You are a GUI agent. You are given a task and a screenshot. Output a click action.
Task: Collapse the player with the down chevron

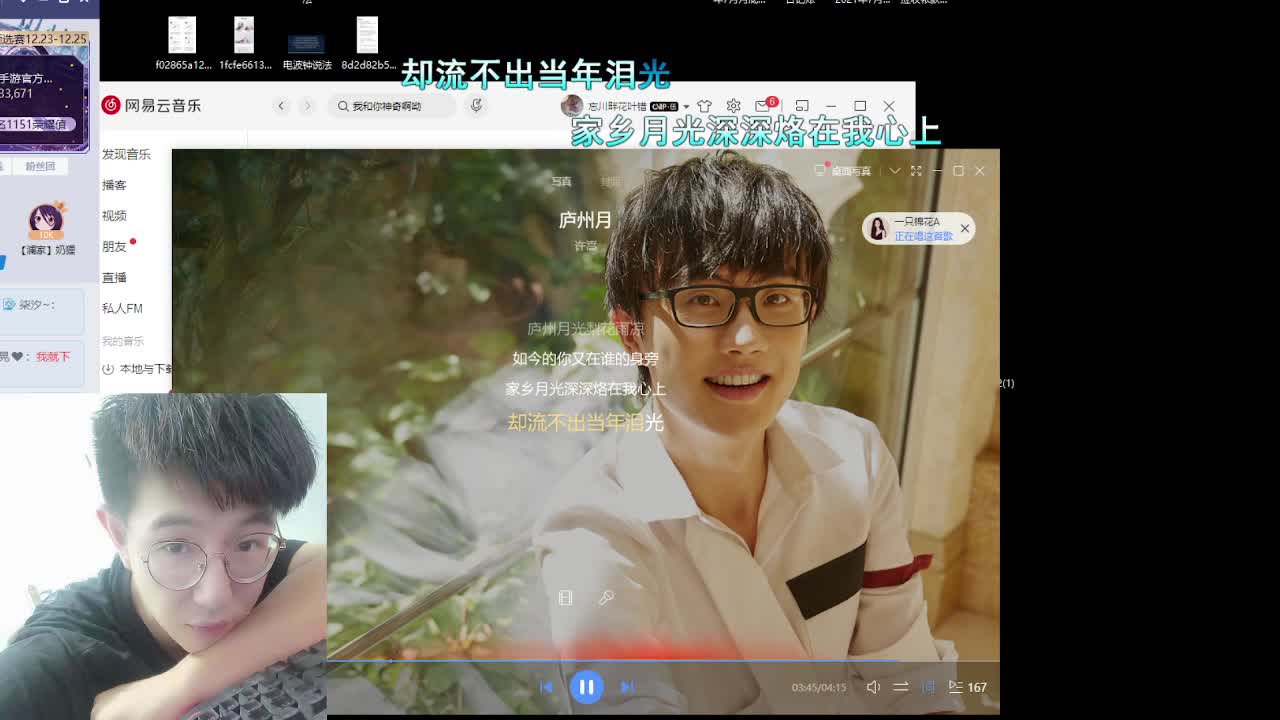pyautogui.click(x=894, y=171)
